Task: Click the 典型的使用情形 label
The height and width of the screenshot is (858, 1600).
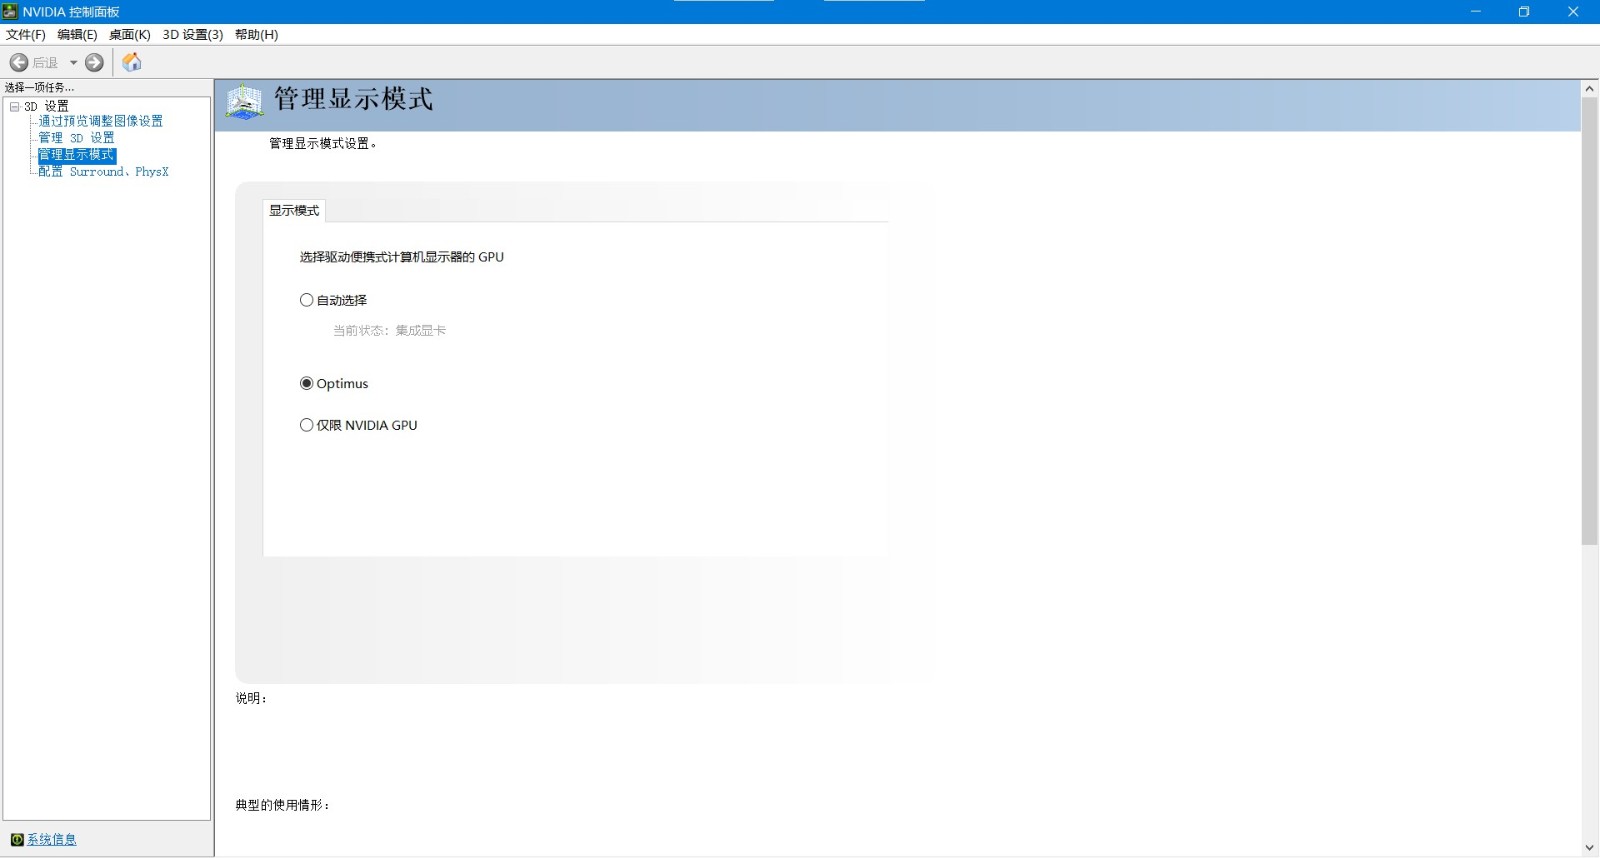Action: [282, 805]
